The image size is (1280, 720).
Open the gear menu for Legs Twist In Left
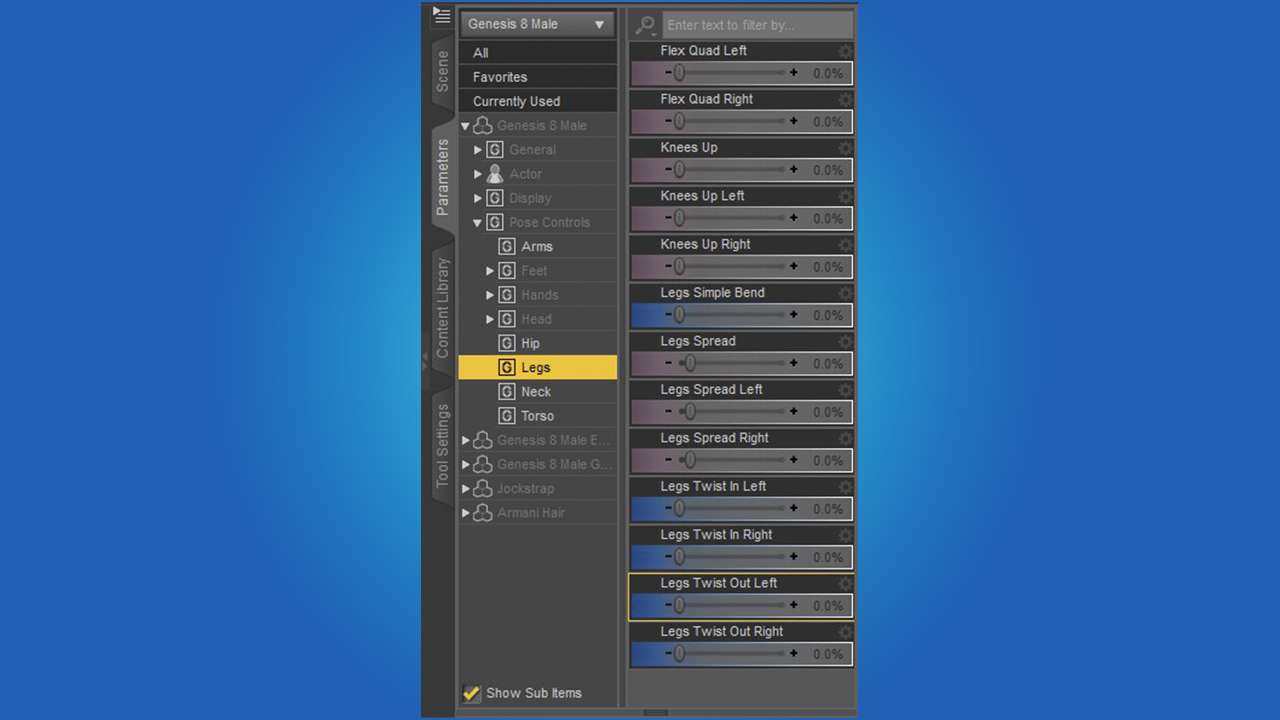click(x=846, y=487)
